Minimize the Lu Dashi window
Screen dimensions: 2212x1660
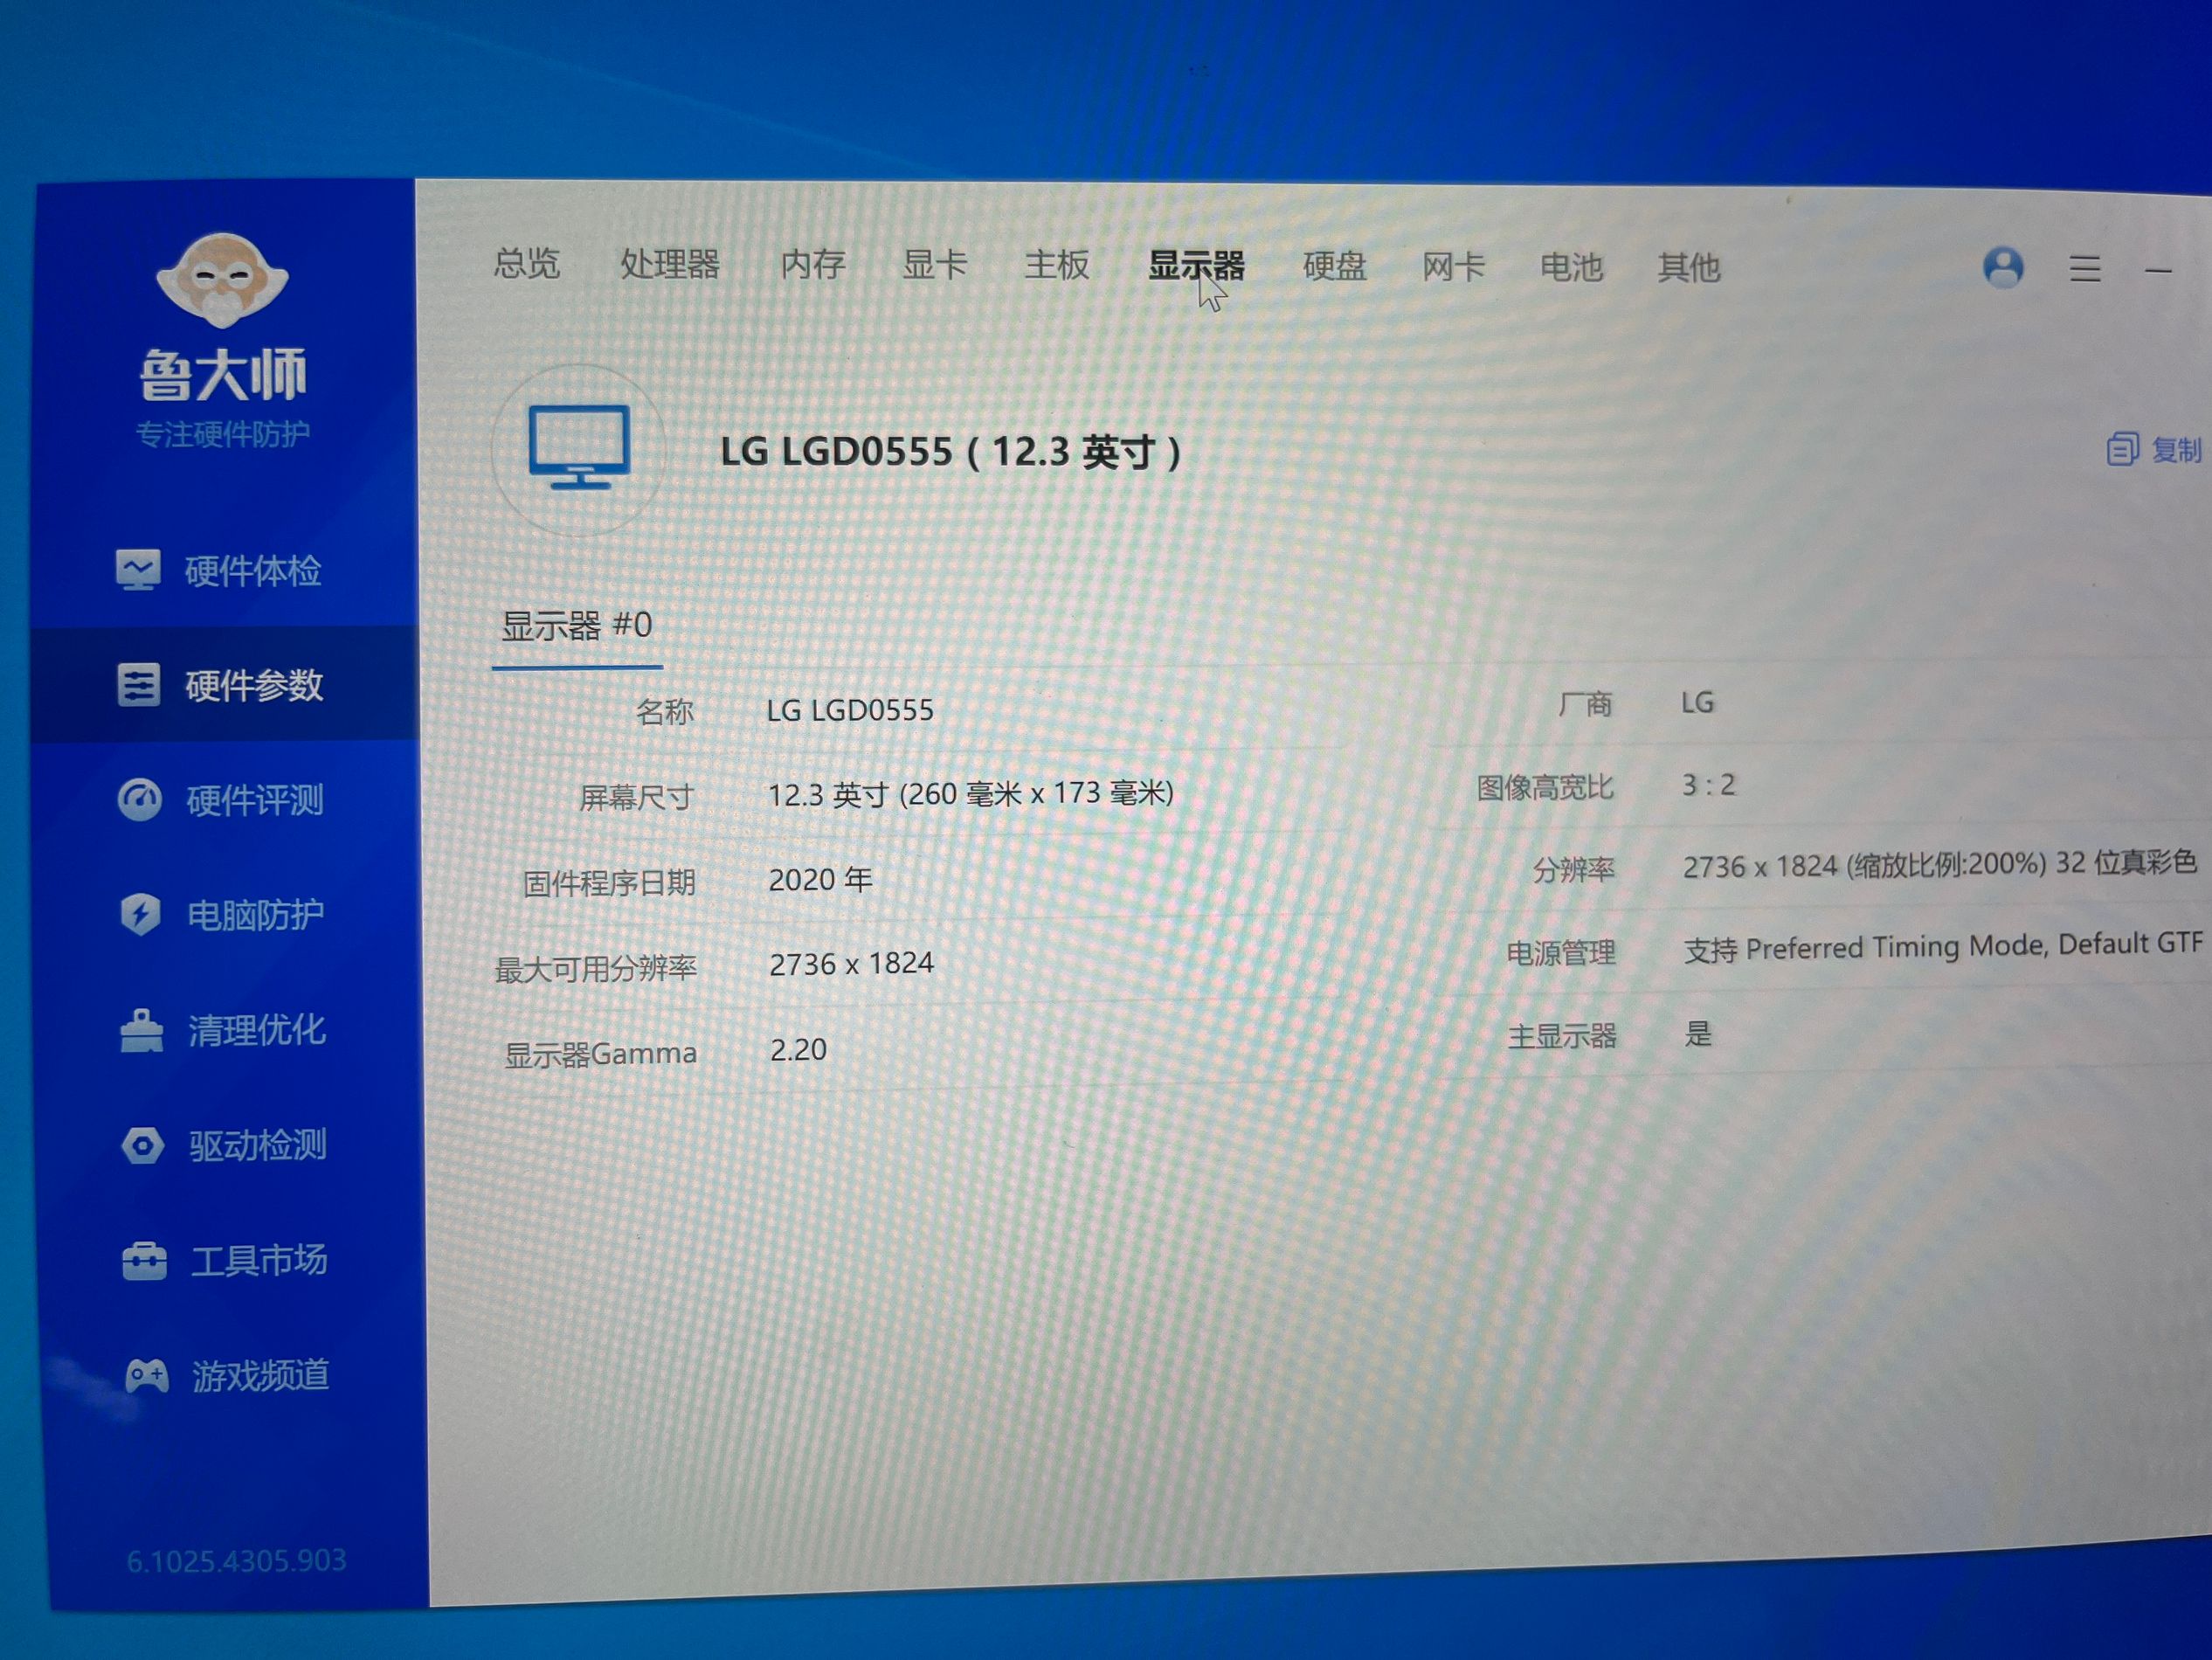[x=2159, y=270]
